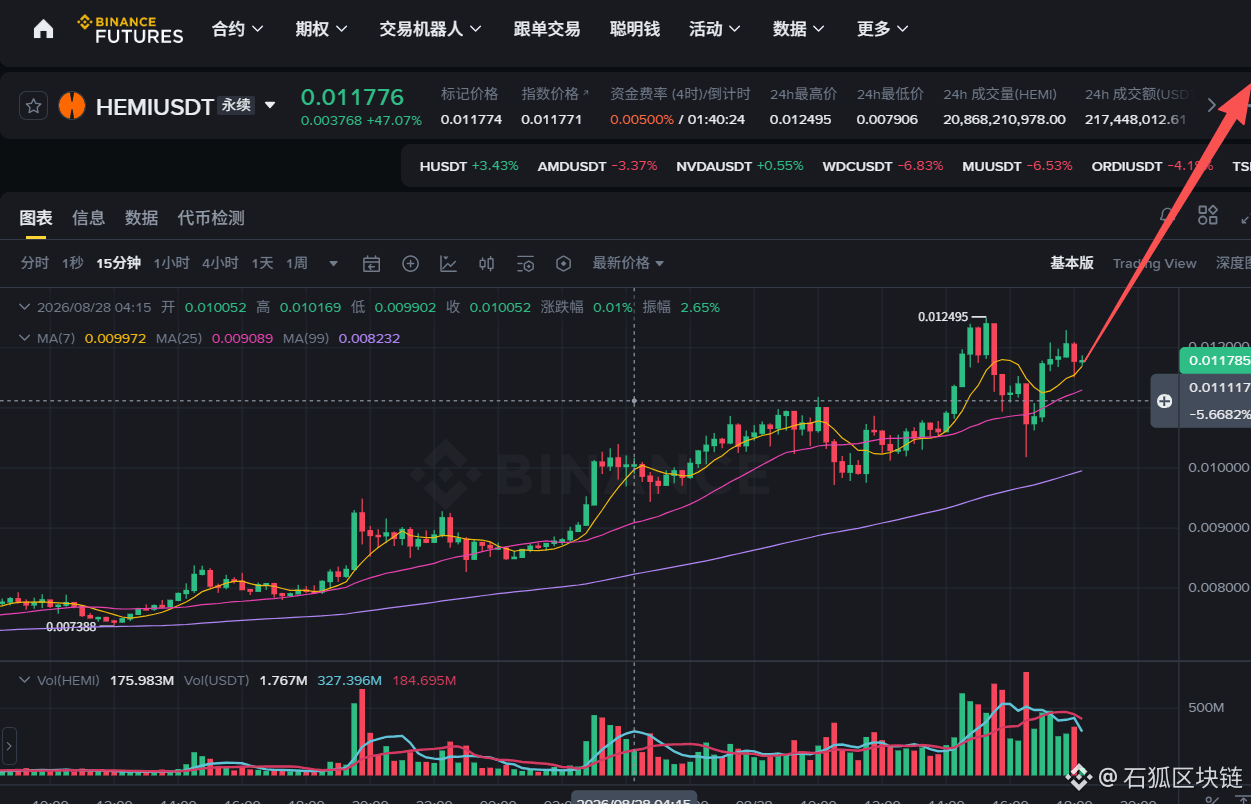The width and height of the screenshot is (1251, 804).
Task: Switch to Trading View chart mode
Action: pos(1155,263)
